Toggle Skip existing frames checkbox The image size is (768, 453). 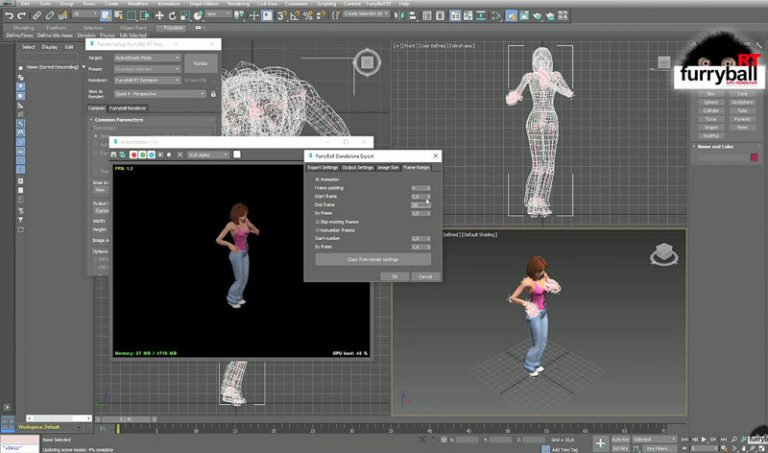(317, 222)
